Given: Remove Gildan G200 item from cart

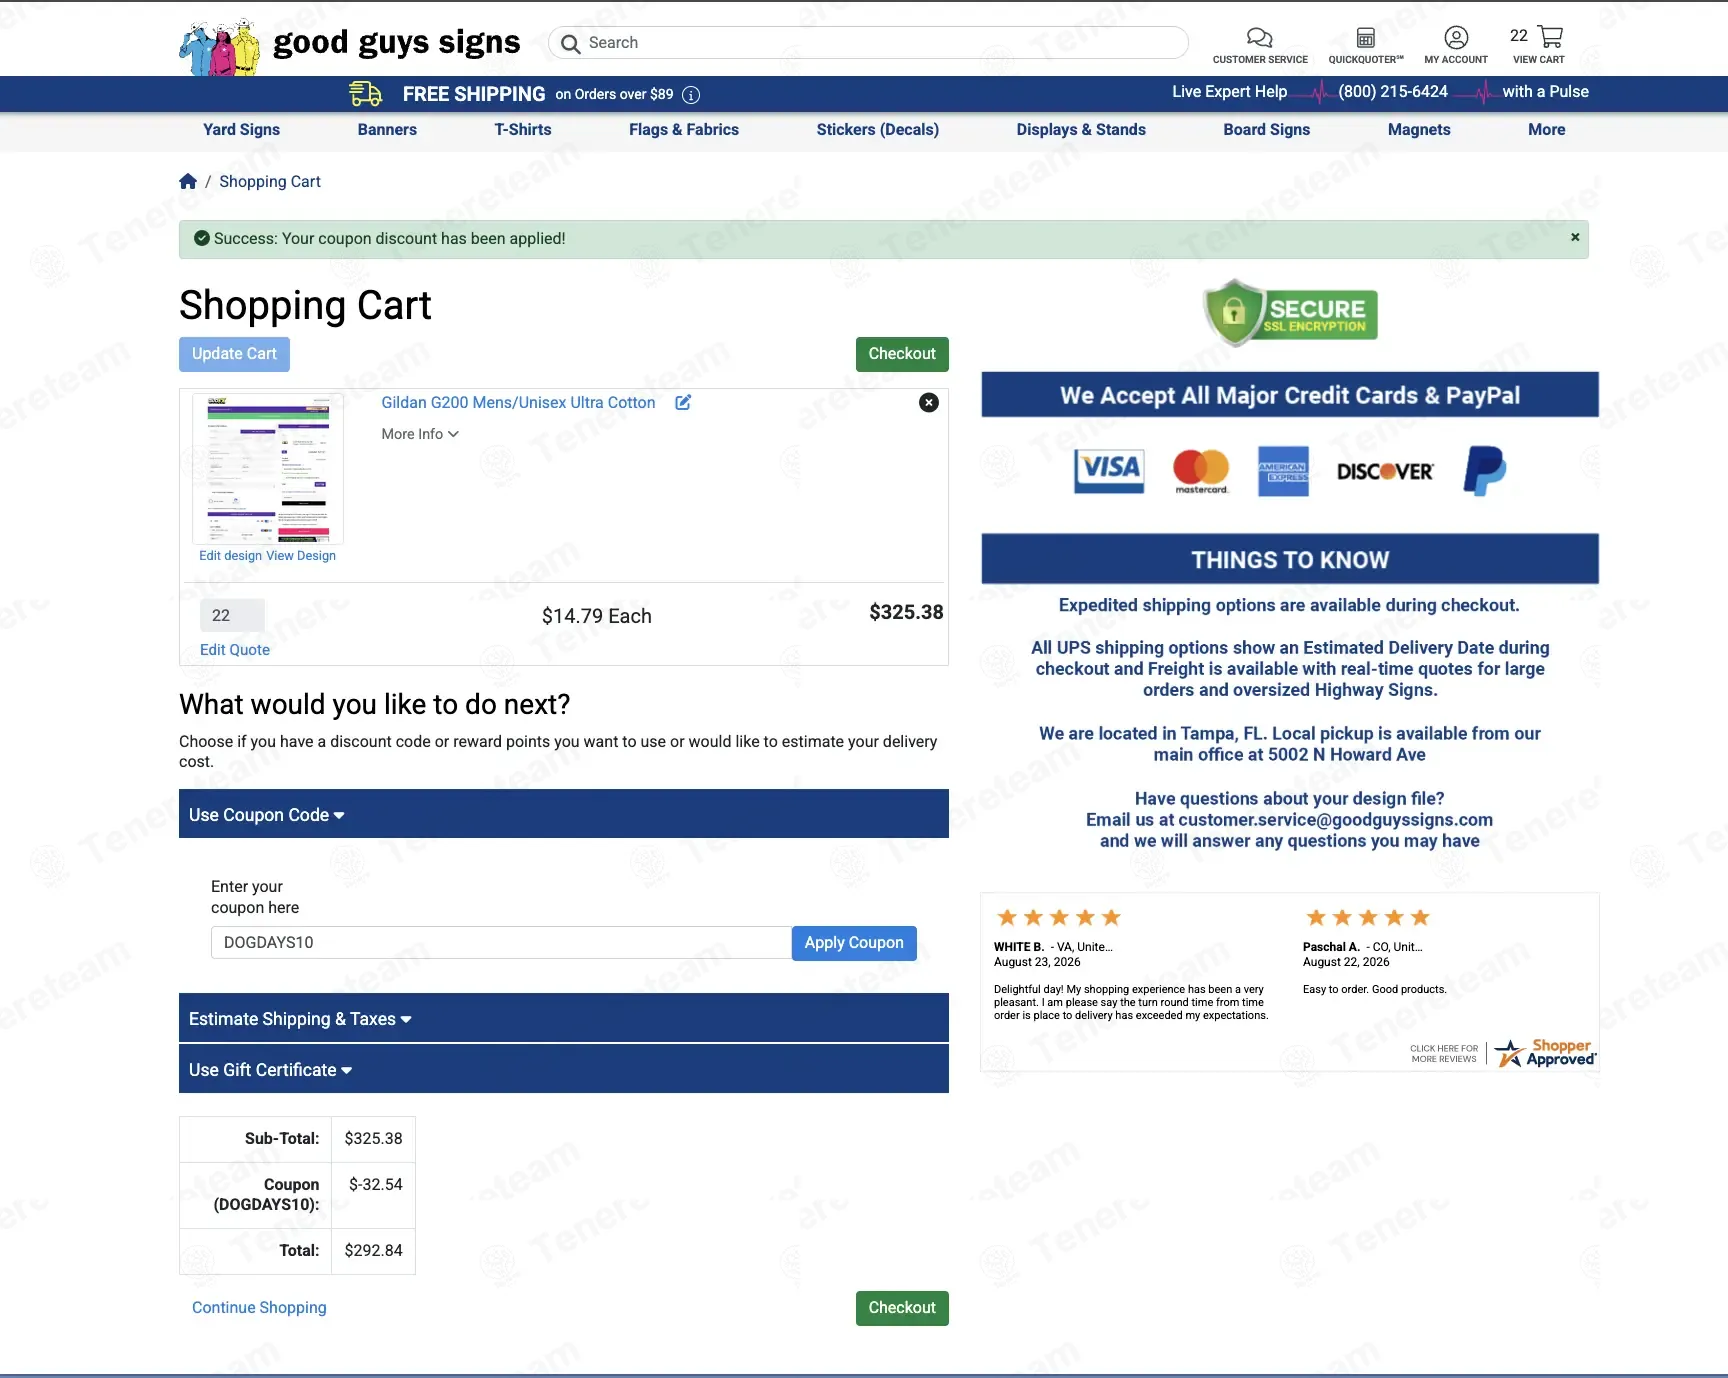Looking at the screenshot, I should pyautogui.click(x=929, y=402).
